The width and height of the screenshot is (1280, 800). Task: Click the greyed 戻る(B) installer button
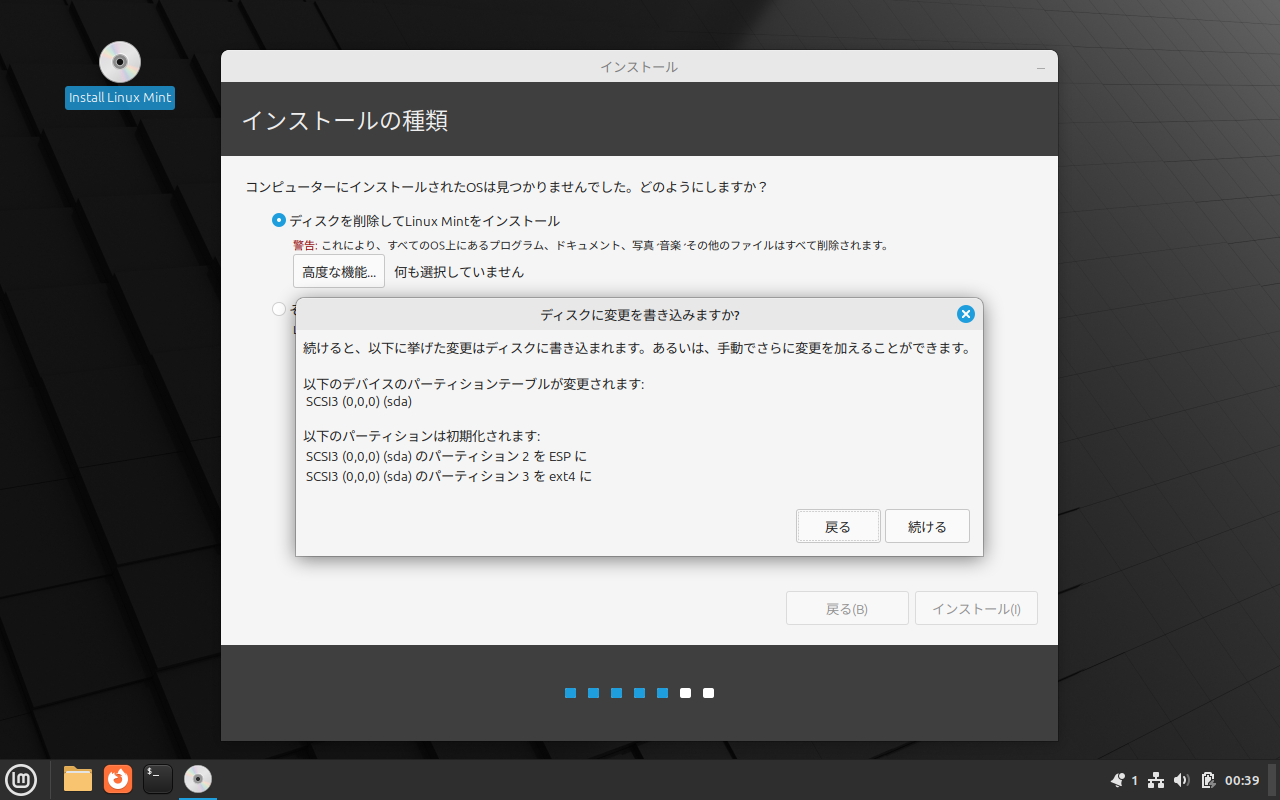point(847,608)
